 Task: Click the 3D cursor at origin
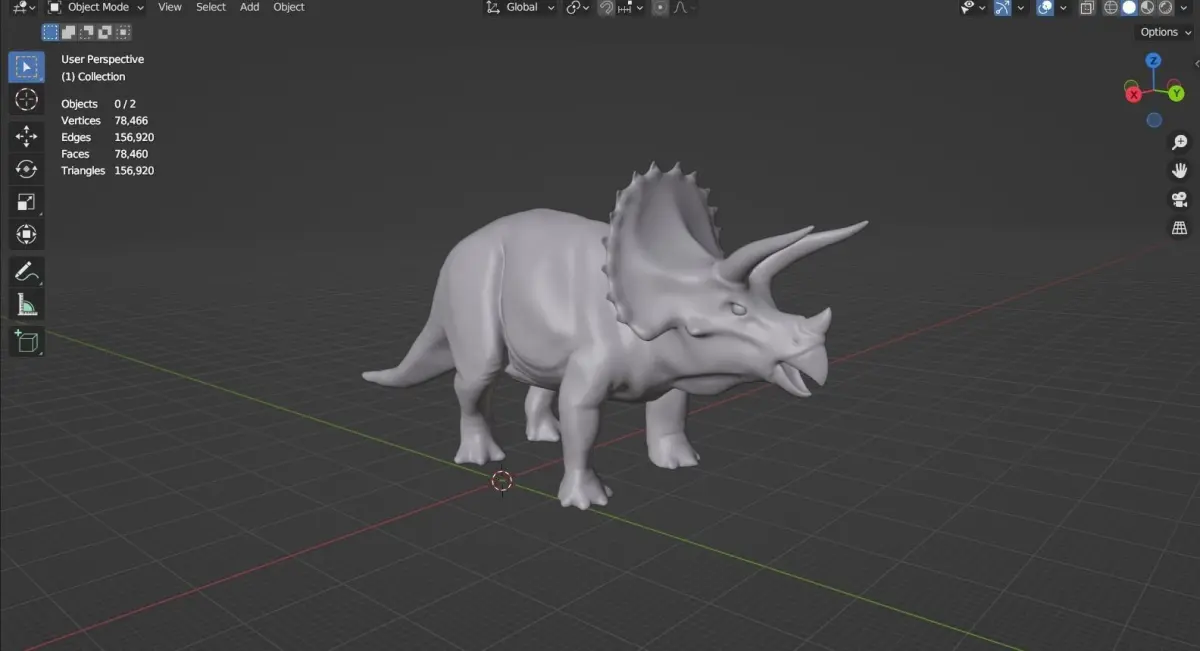[x=502, y=481]
